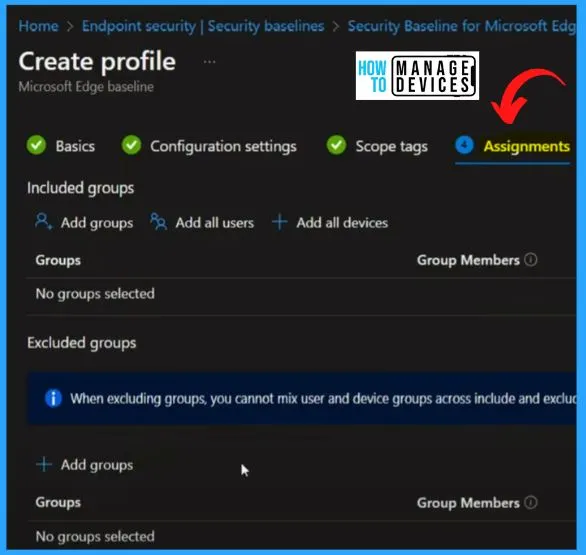Image resolution: width=586 pixels, height=555 pixels.
Task: Open Security Baseline for Microsoft Edge breadcrumb
Action: tap(462, 26)
